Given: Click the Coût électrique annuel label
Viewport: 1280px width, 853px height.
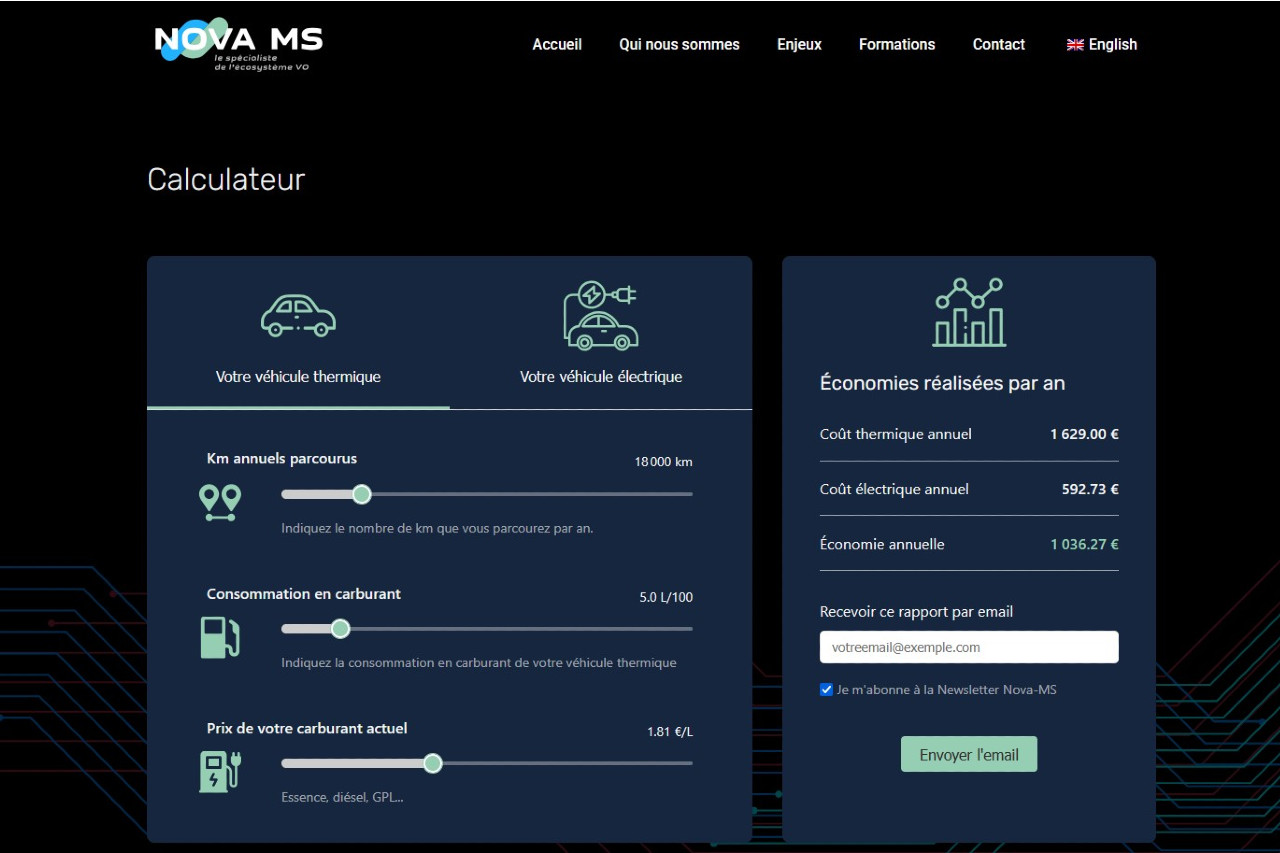Looking at the screenshot, I should [x=894, y=489].
